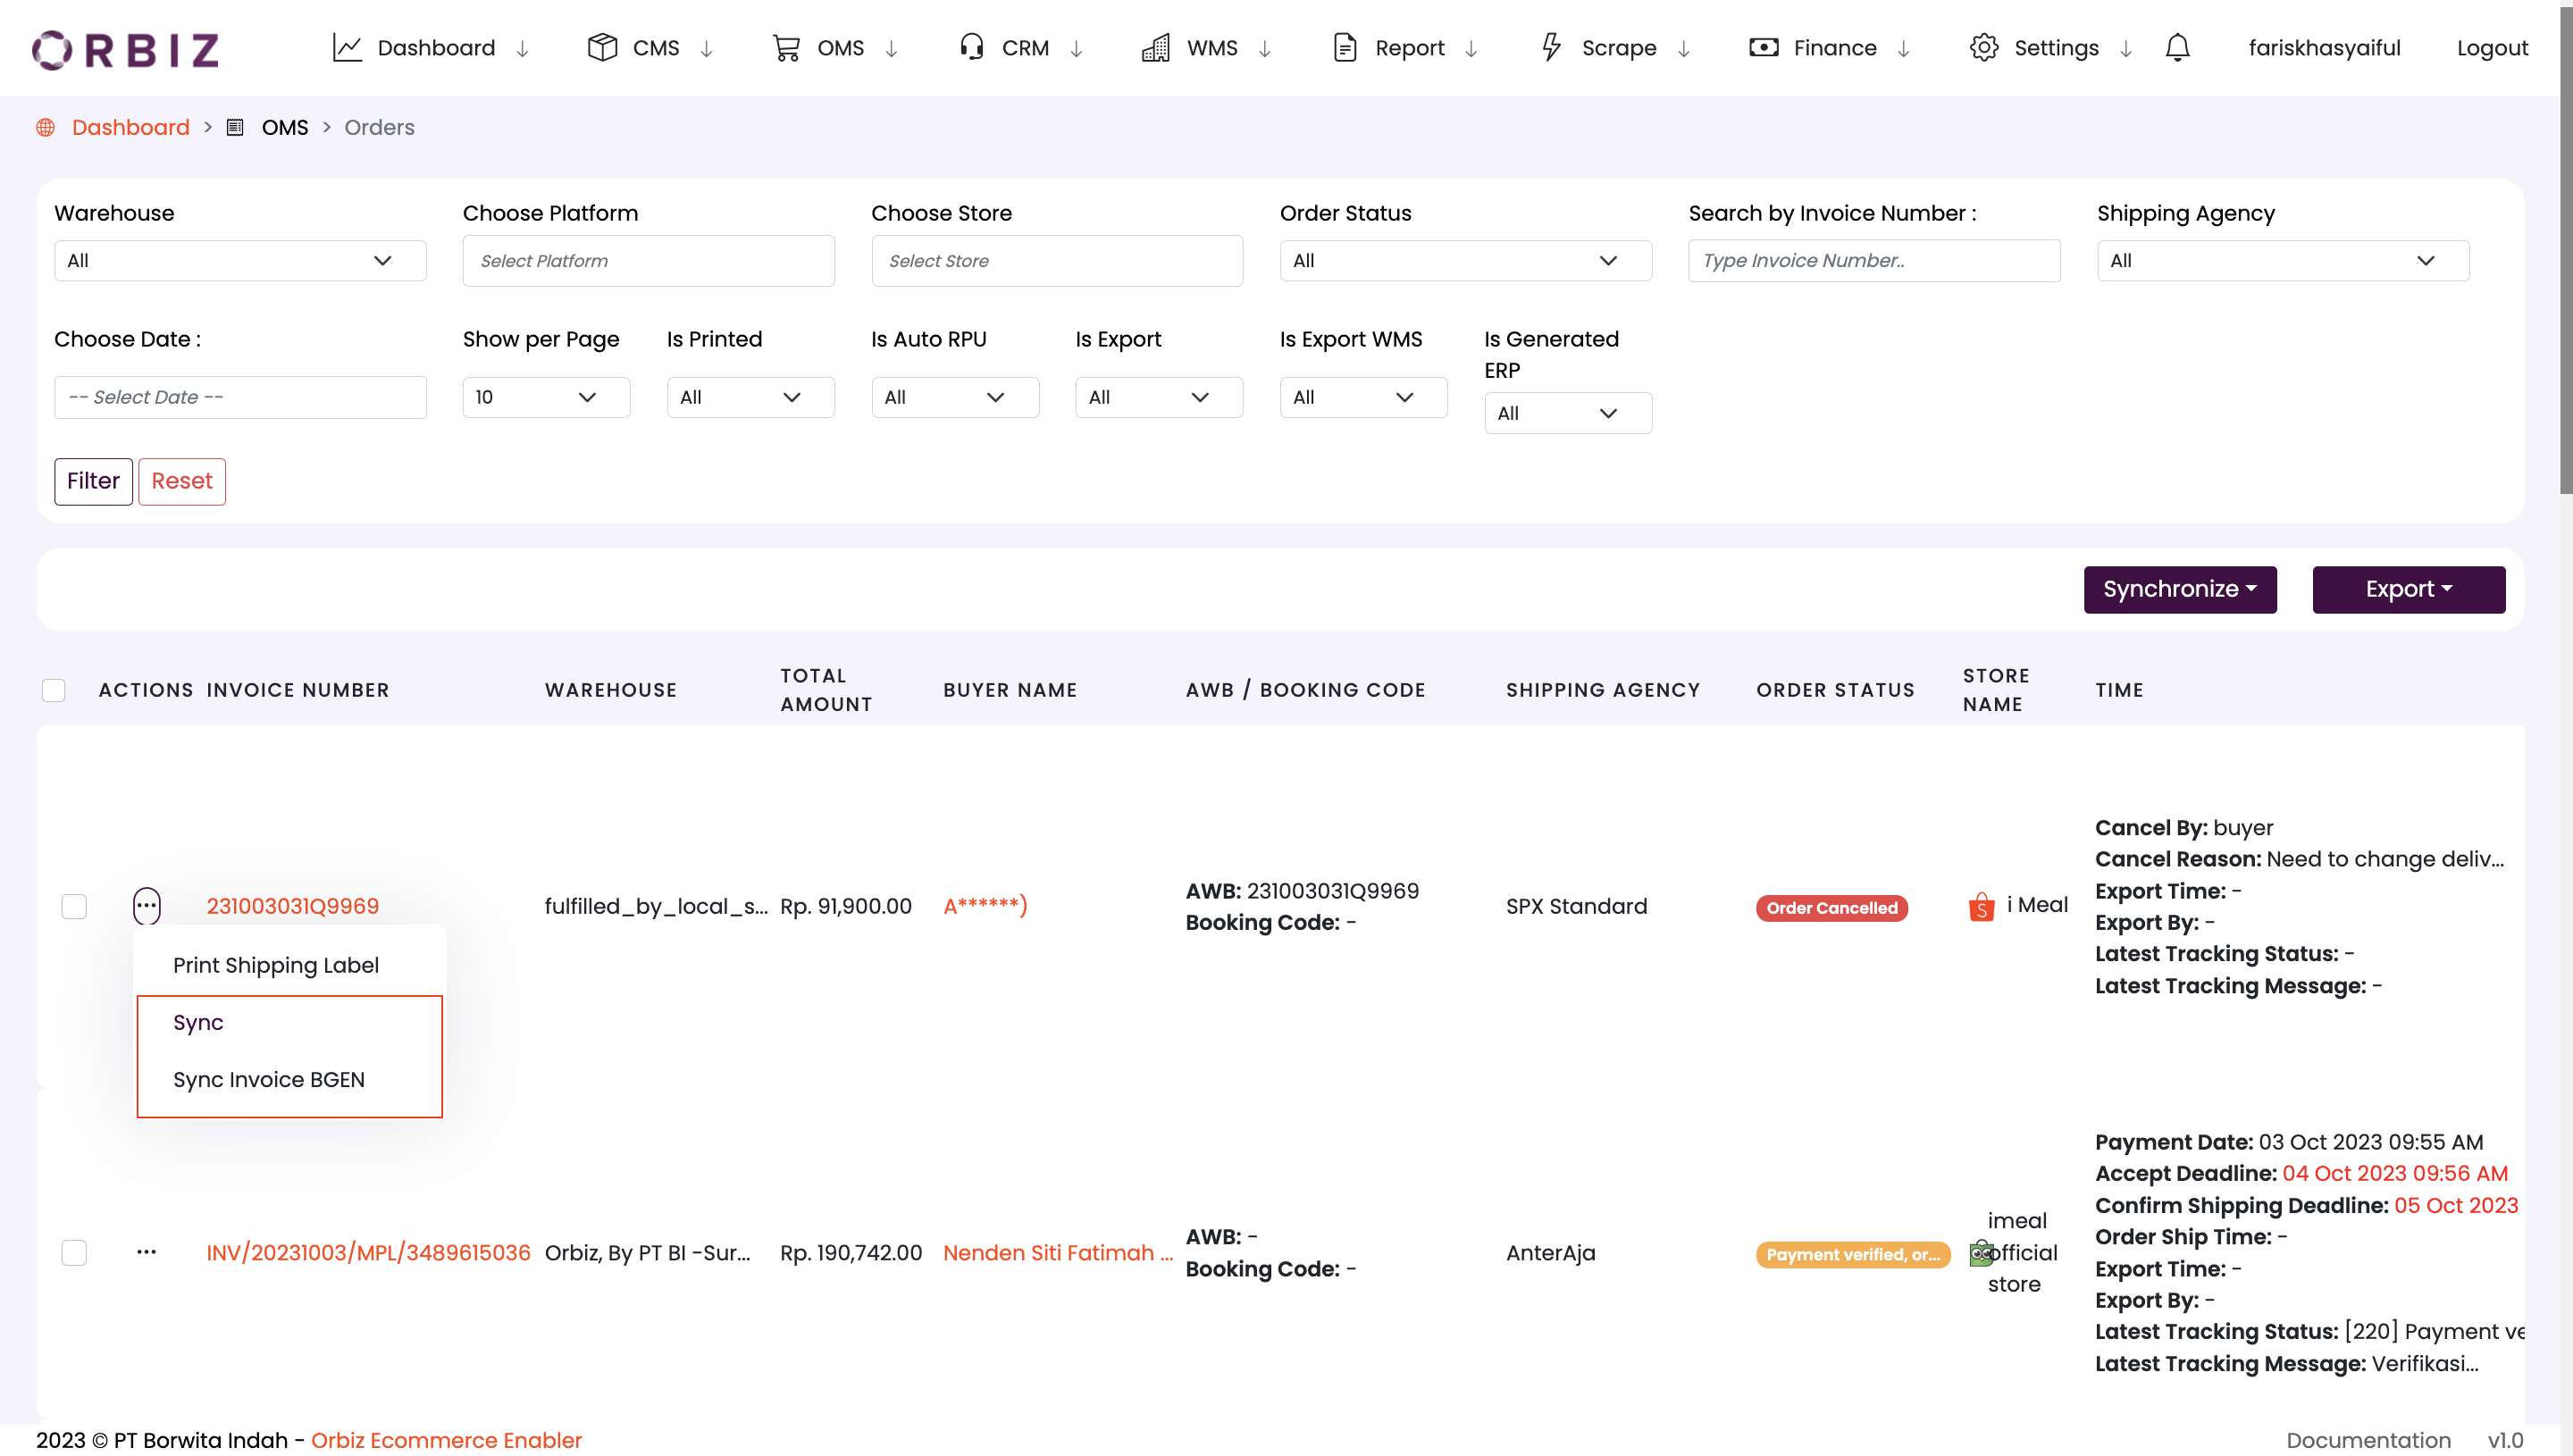Check the box for order 231003031Q9969
This screenshot has height=1456, width=2573.
coord(74,906)
